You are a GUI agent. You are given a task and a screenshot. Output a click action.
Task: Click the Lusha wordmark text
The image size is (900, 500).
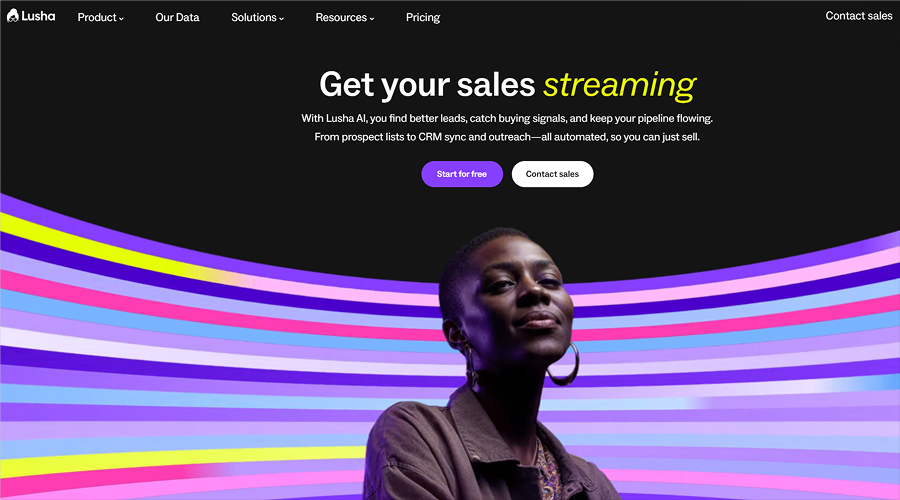(38, 16)
